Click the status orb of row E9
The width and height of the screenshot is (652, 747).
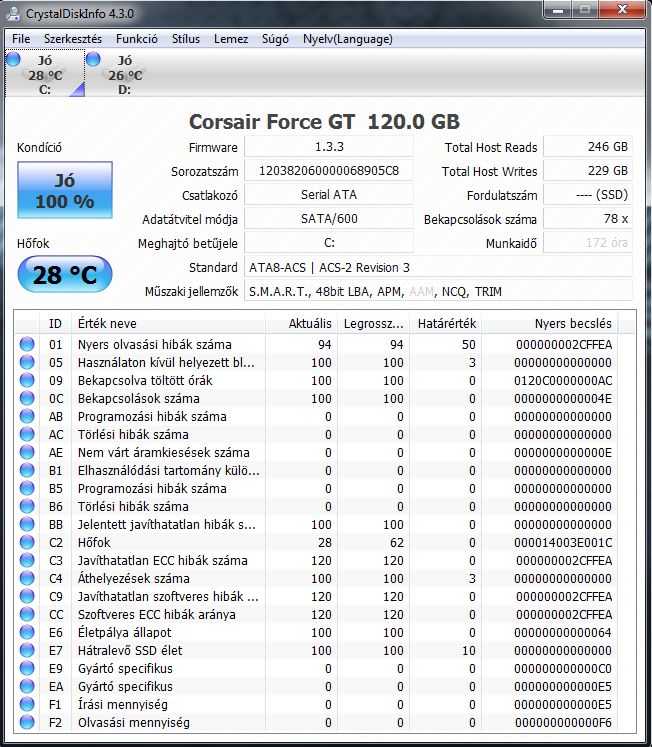(x=27, y=668)
